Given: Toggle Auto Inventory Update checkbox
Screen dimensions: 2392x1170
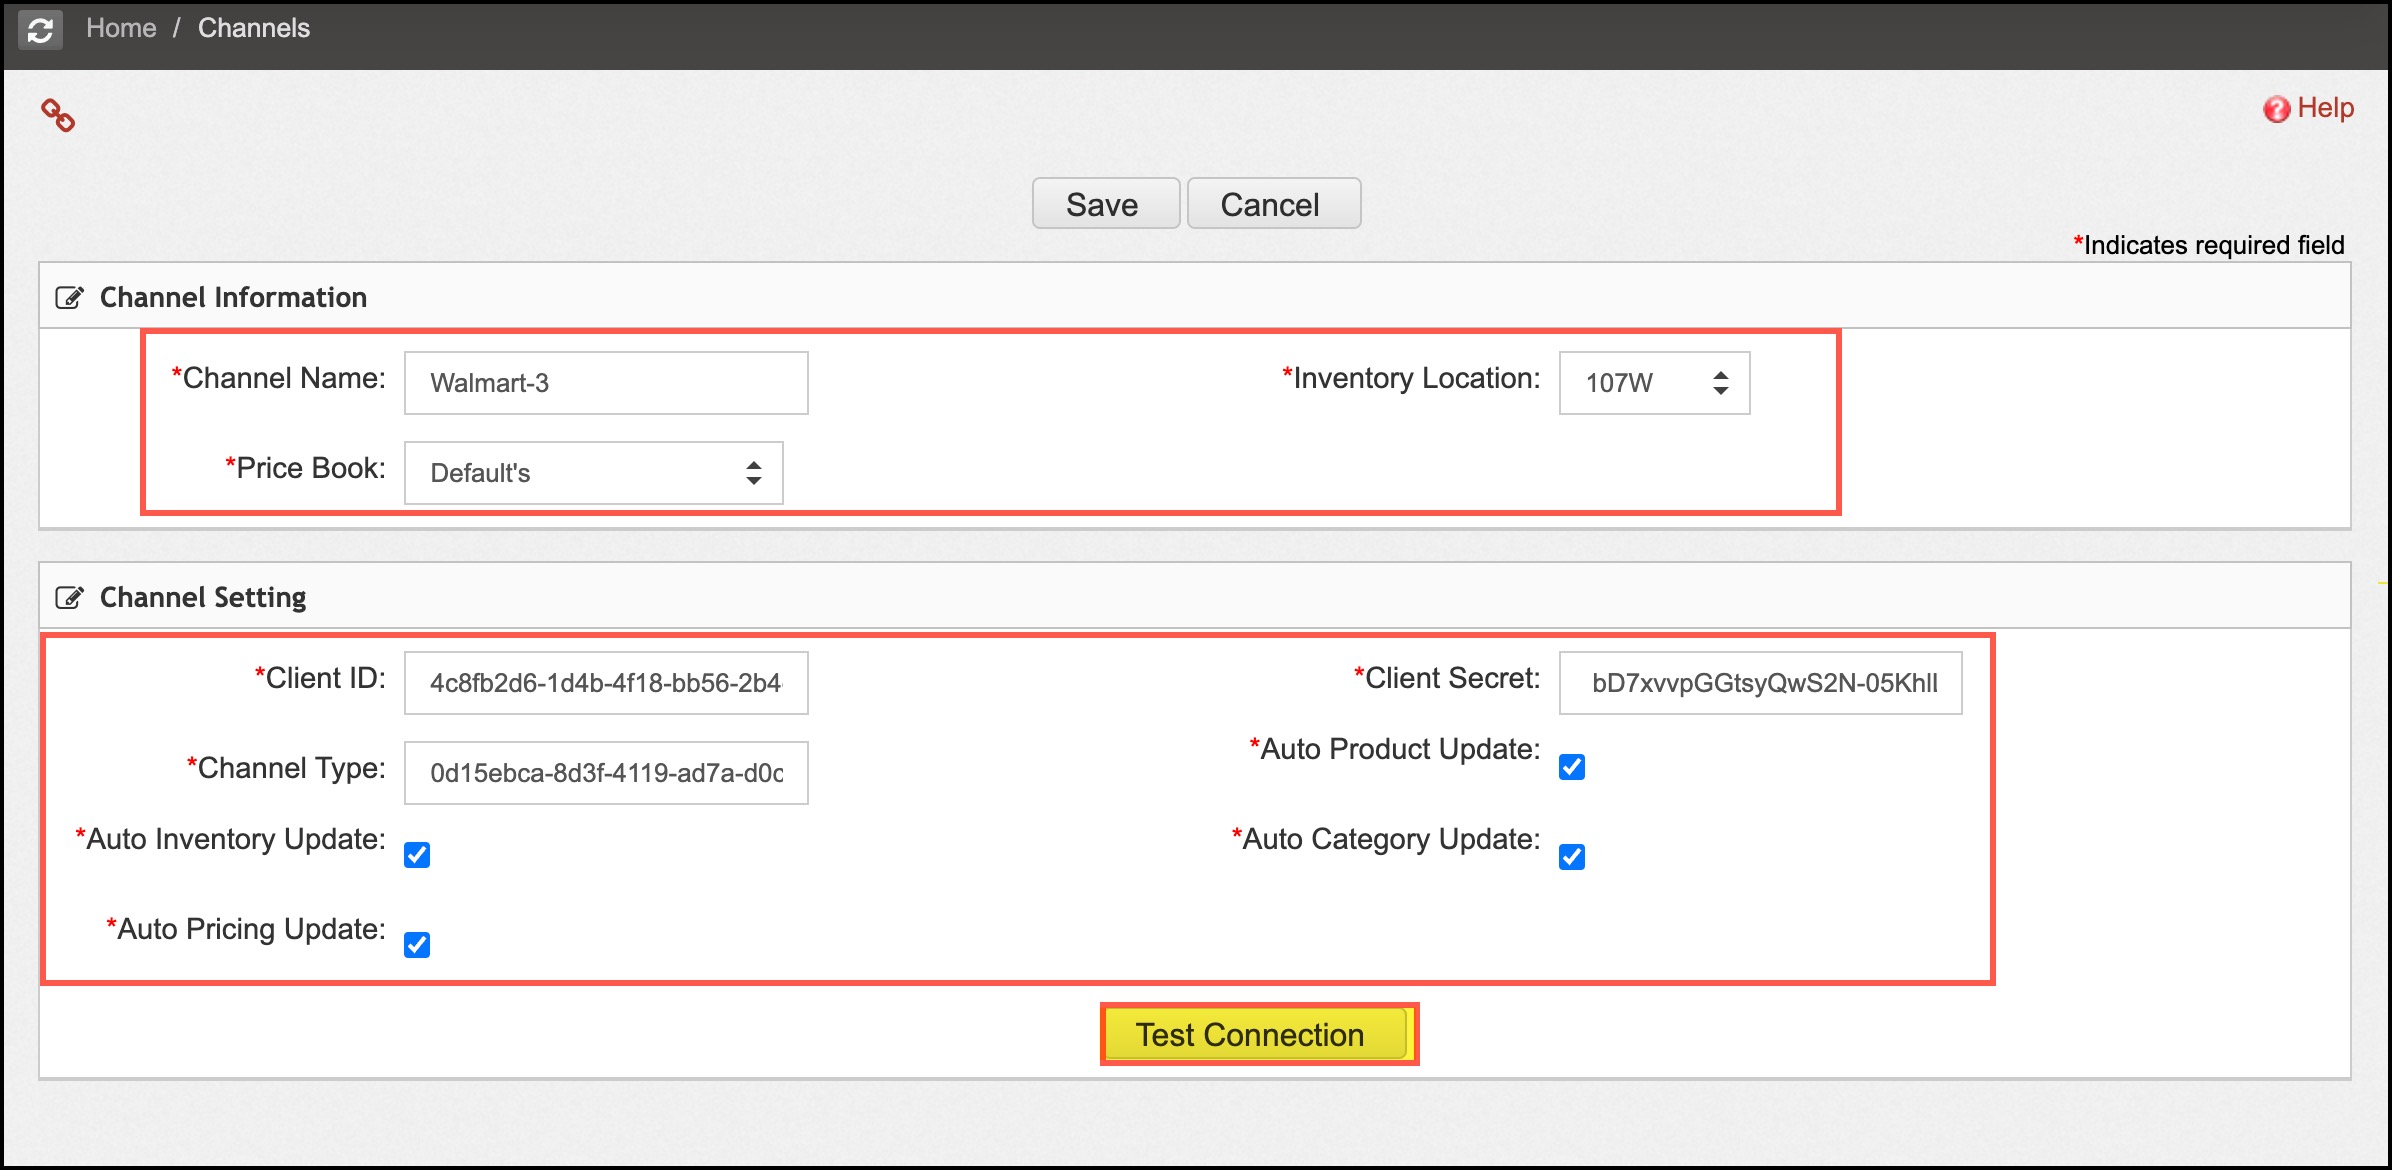Looking at the screenshot, I should [417, 855].
